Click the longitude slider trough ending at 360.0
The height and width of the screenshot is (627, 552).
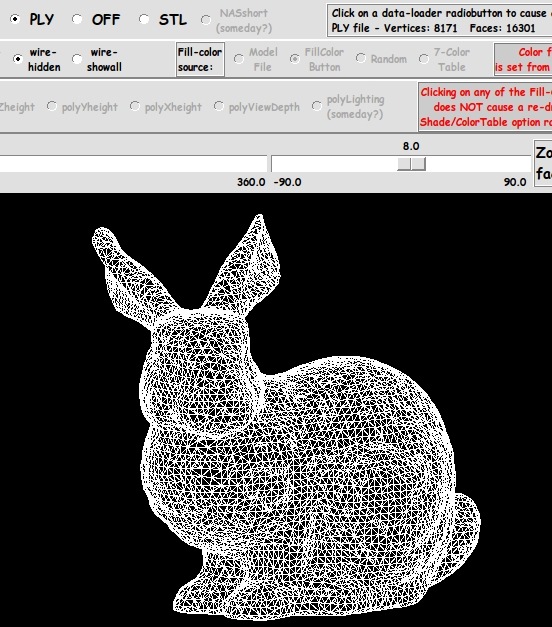tap(134, 164)
